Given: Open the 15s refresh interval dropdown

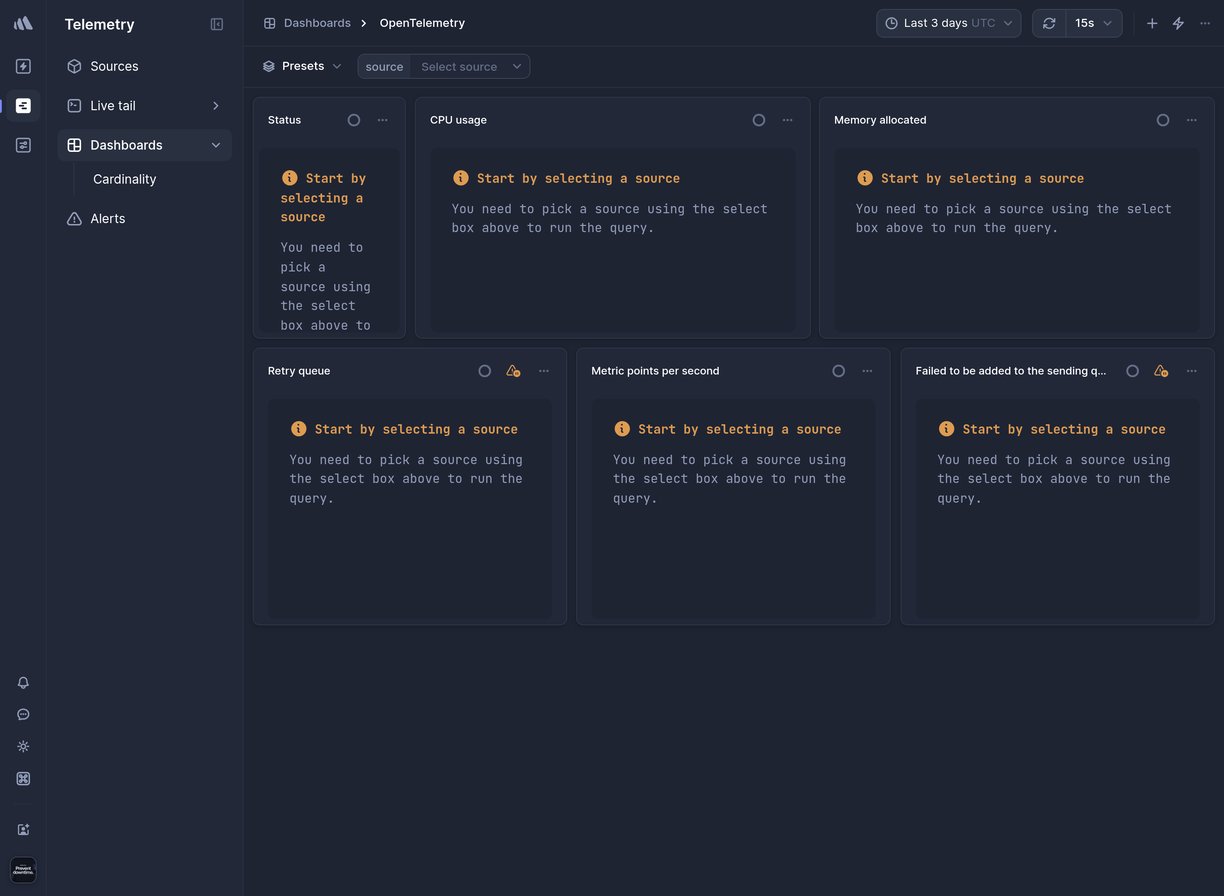Looking at the screenshot, I should pyautogui.click(x=1094, y=23).
